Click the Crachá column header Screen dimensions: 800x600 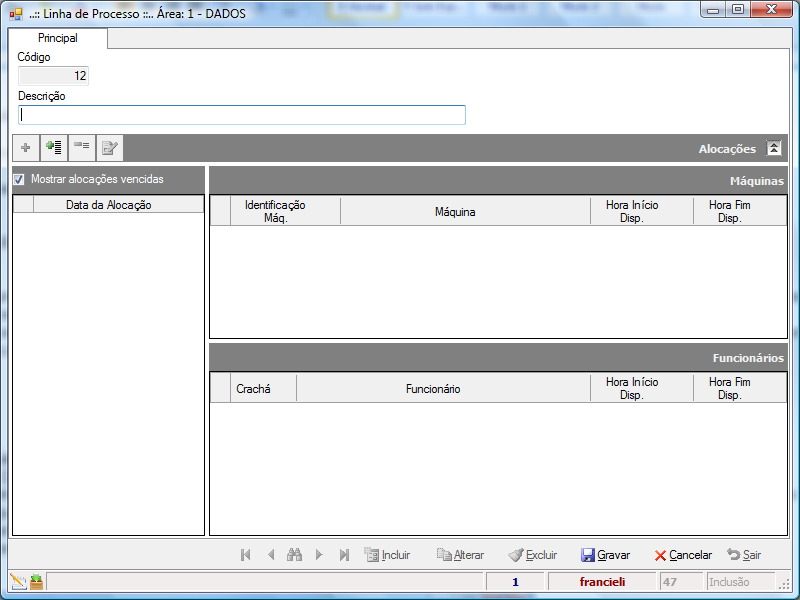point(263,388)
